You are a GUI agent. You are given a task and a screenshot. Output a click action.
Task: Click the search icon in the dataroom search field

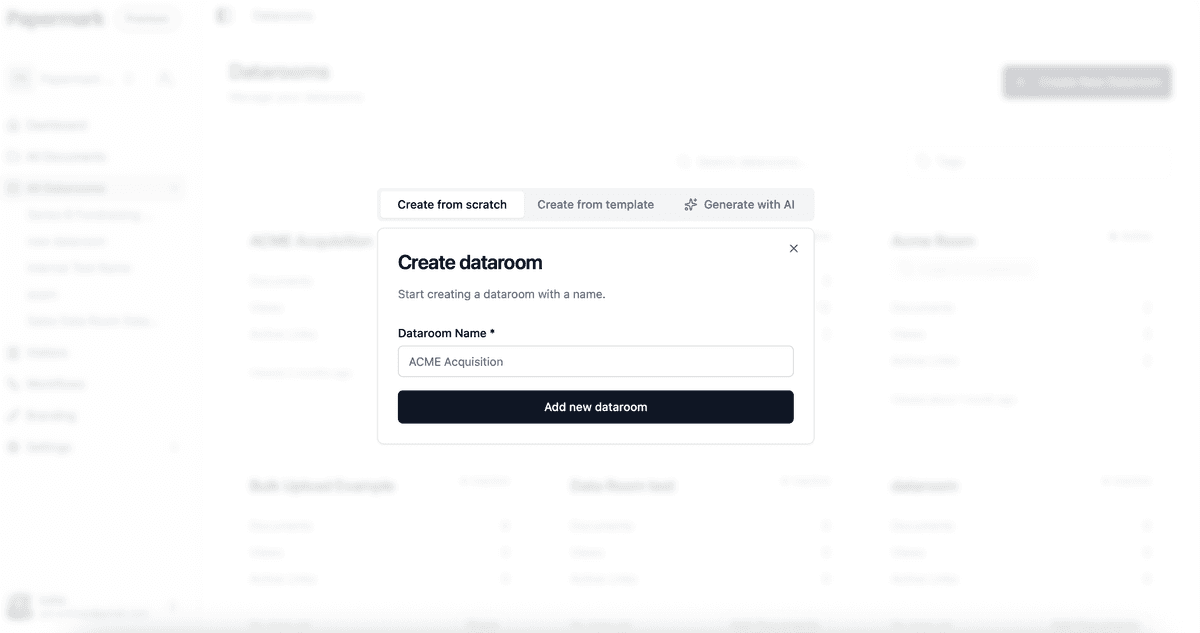[684, 161]
